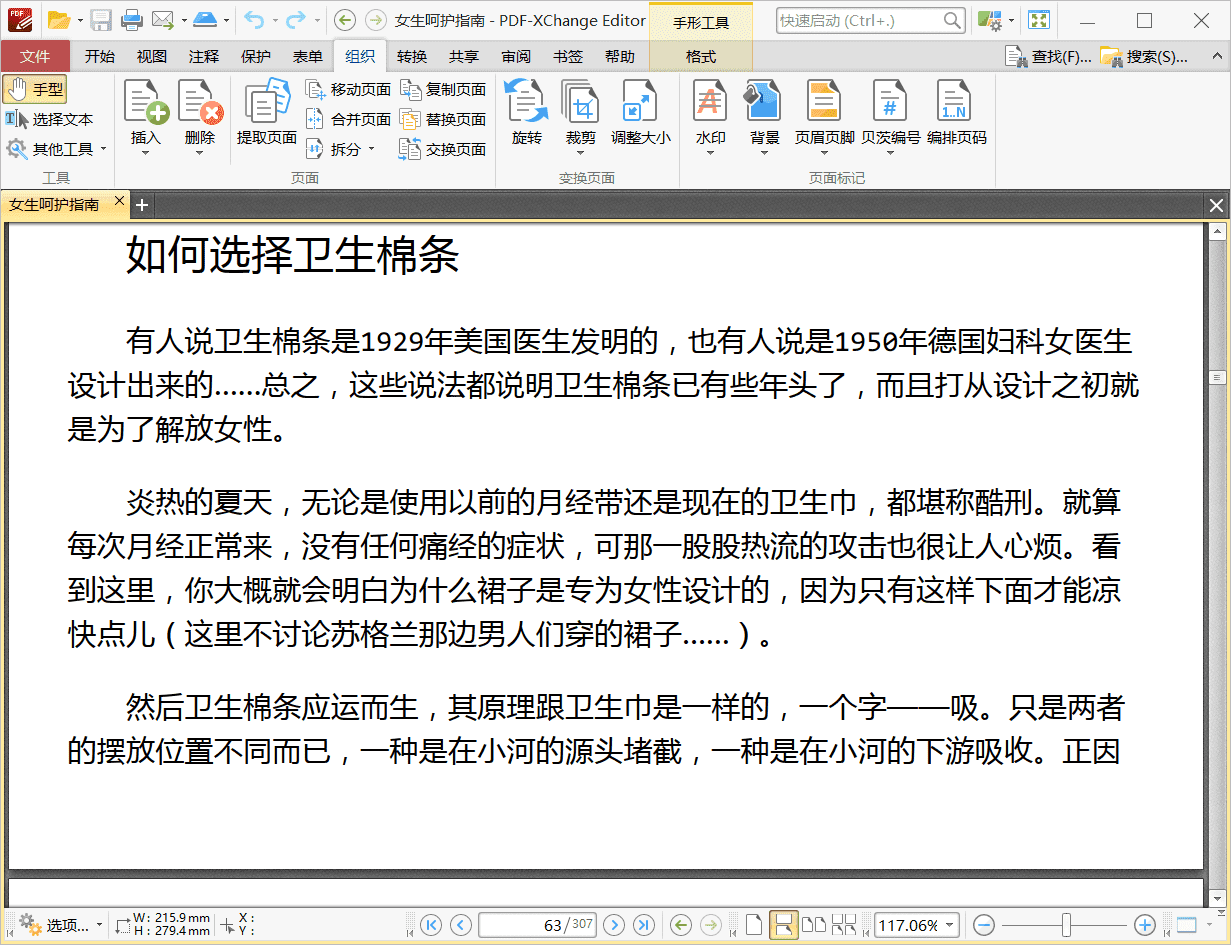Open the File (文件) menu
1231x945 pixels.
pyautogui.click(x=35, y=57)
